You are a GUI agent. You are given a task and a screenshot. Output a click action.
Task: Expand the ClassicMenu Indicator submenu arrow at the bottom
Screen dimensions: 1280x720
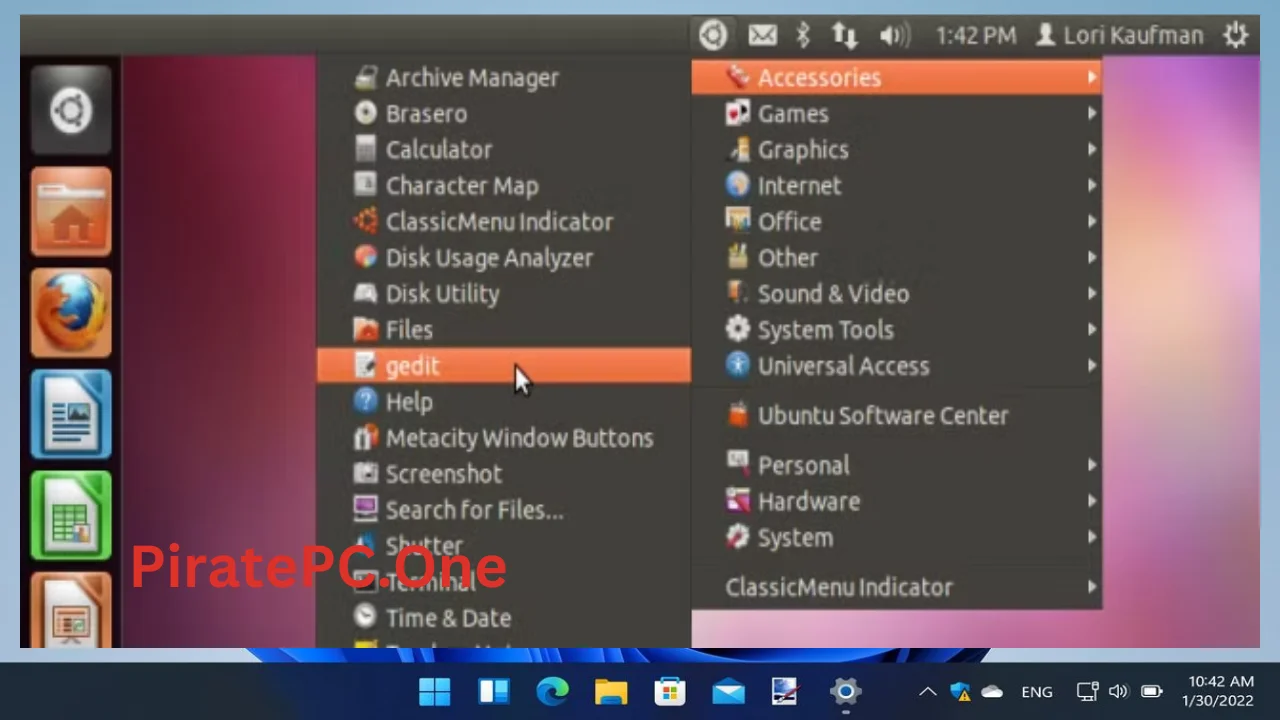[1092, 588]
